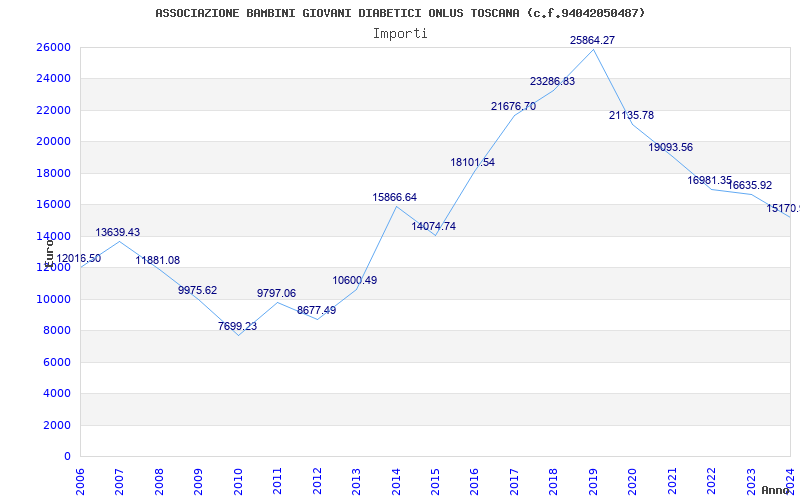Click the x-axis year 2008
This screenshot has width=800, height=500.
click(x=159, y=481)
